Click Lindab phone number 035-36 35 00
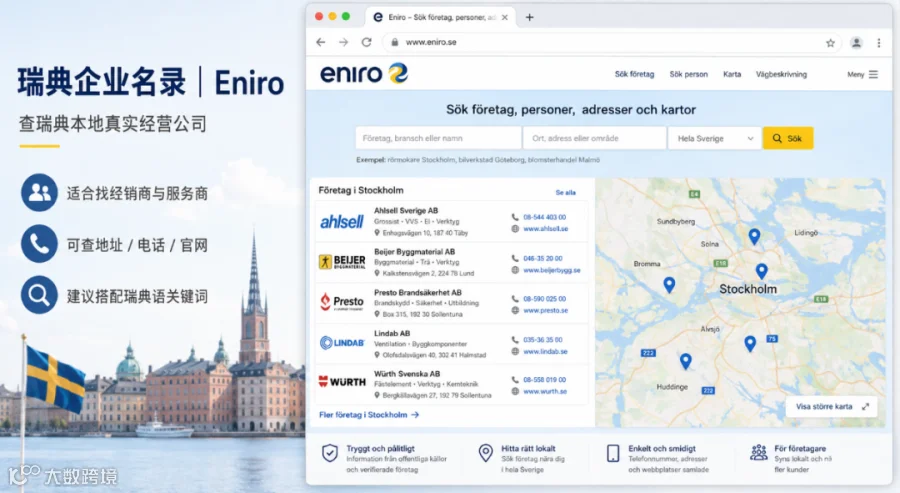900x493 pixels. click(x=542, y=340)
